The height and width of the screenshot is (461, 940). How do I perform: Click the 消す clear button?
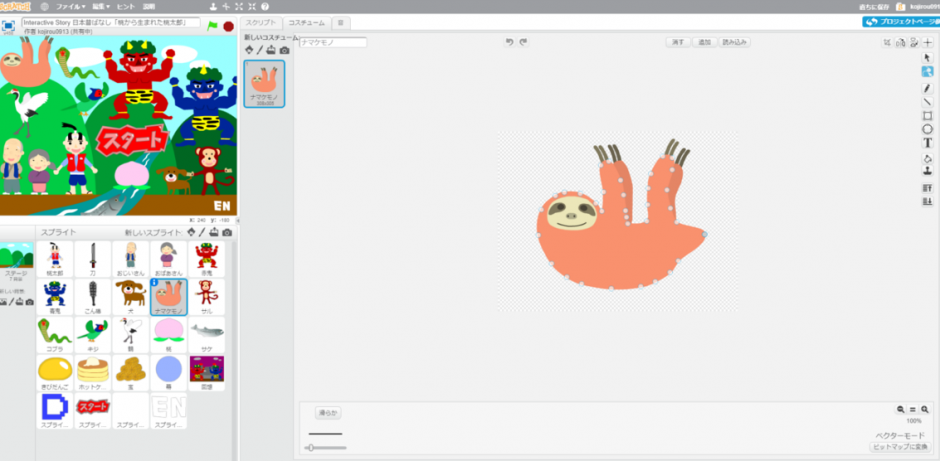678,42
